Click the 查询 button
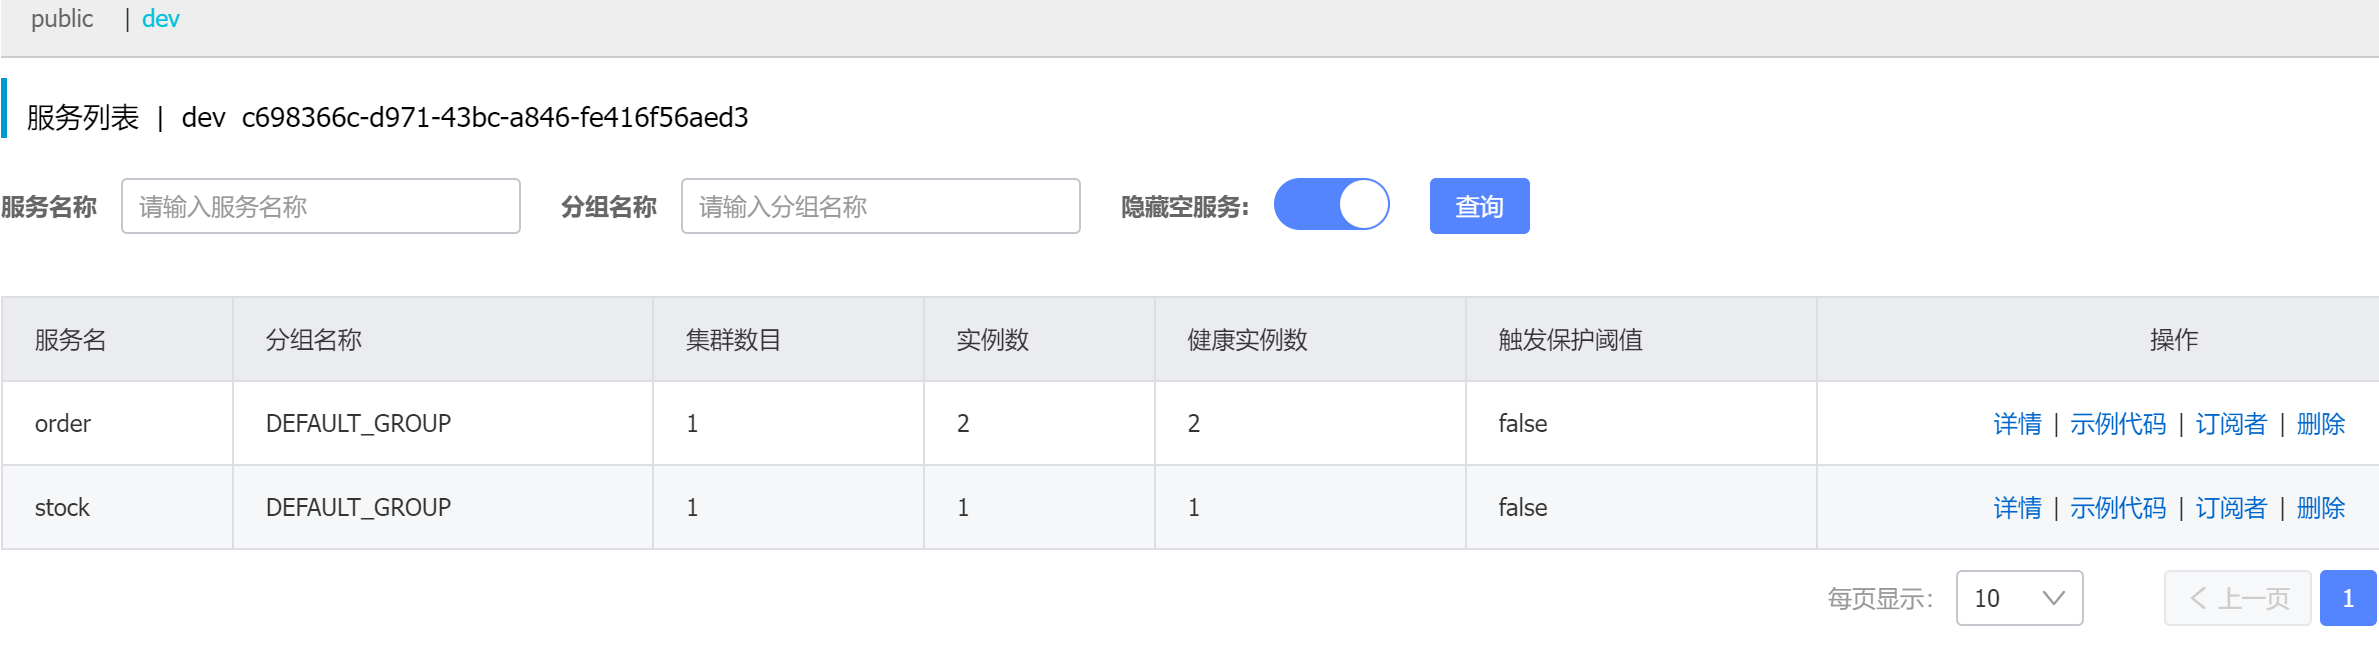This screenshot has width=2379, height=663. [1480, 206]
